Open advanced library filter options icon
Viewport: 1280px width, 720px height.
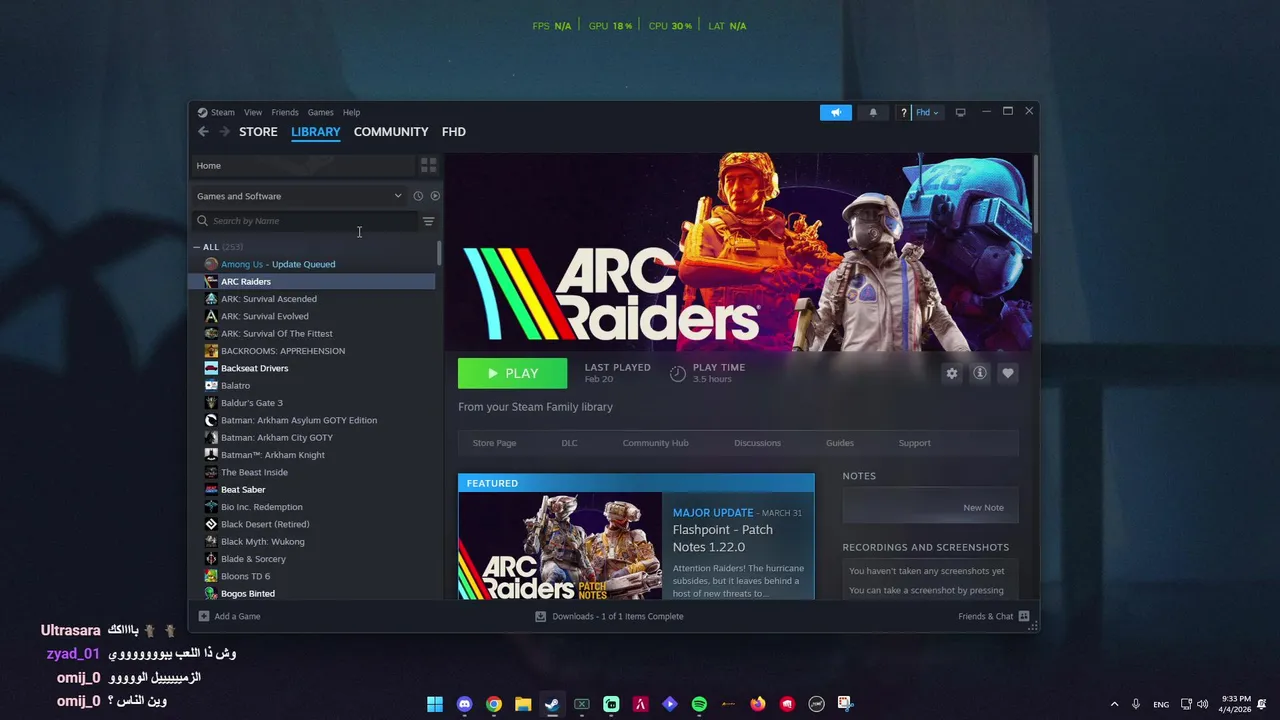point(428,221)
